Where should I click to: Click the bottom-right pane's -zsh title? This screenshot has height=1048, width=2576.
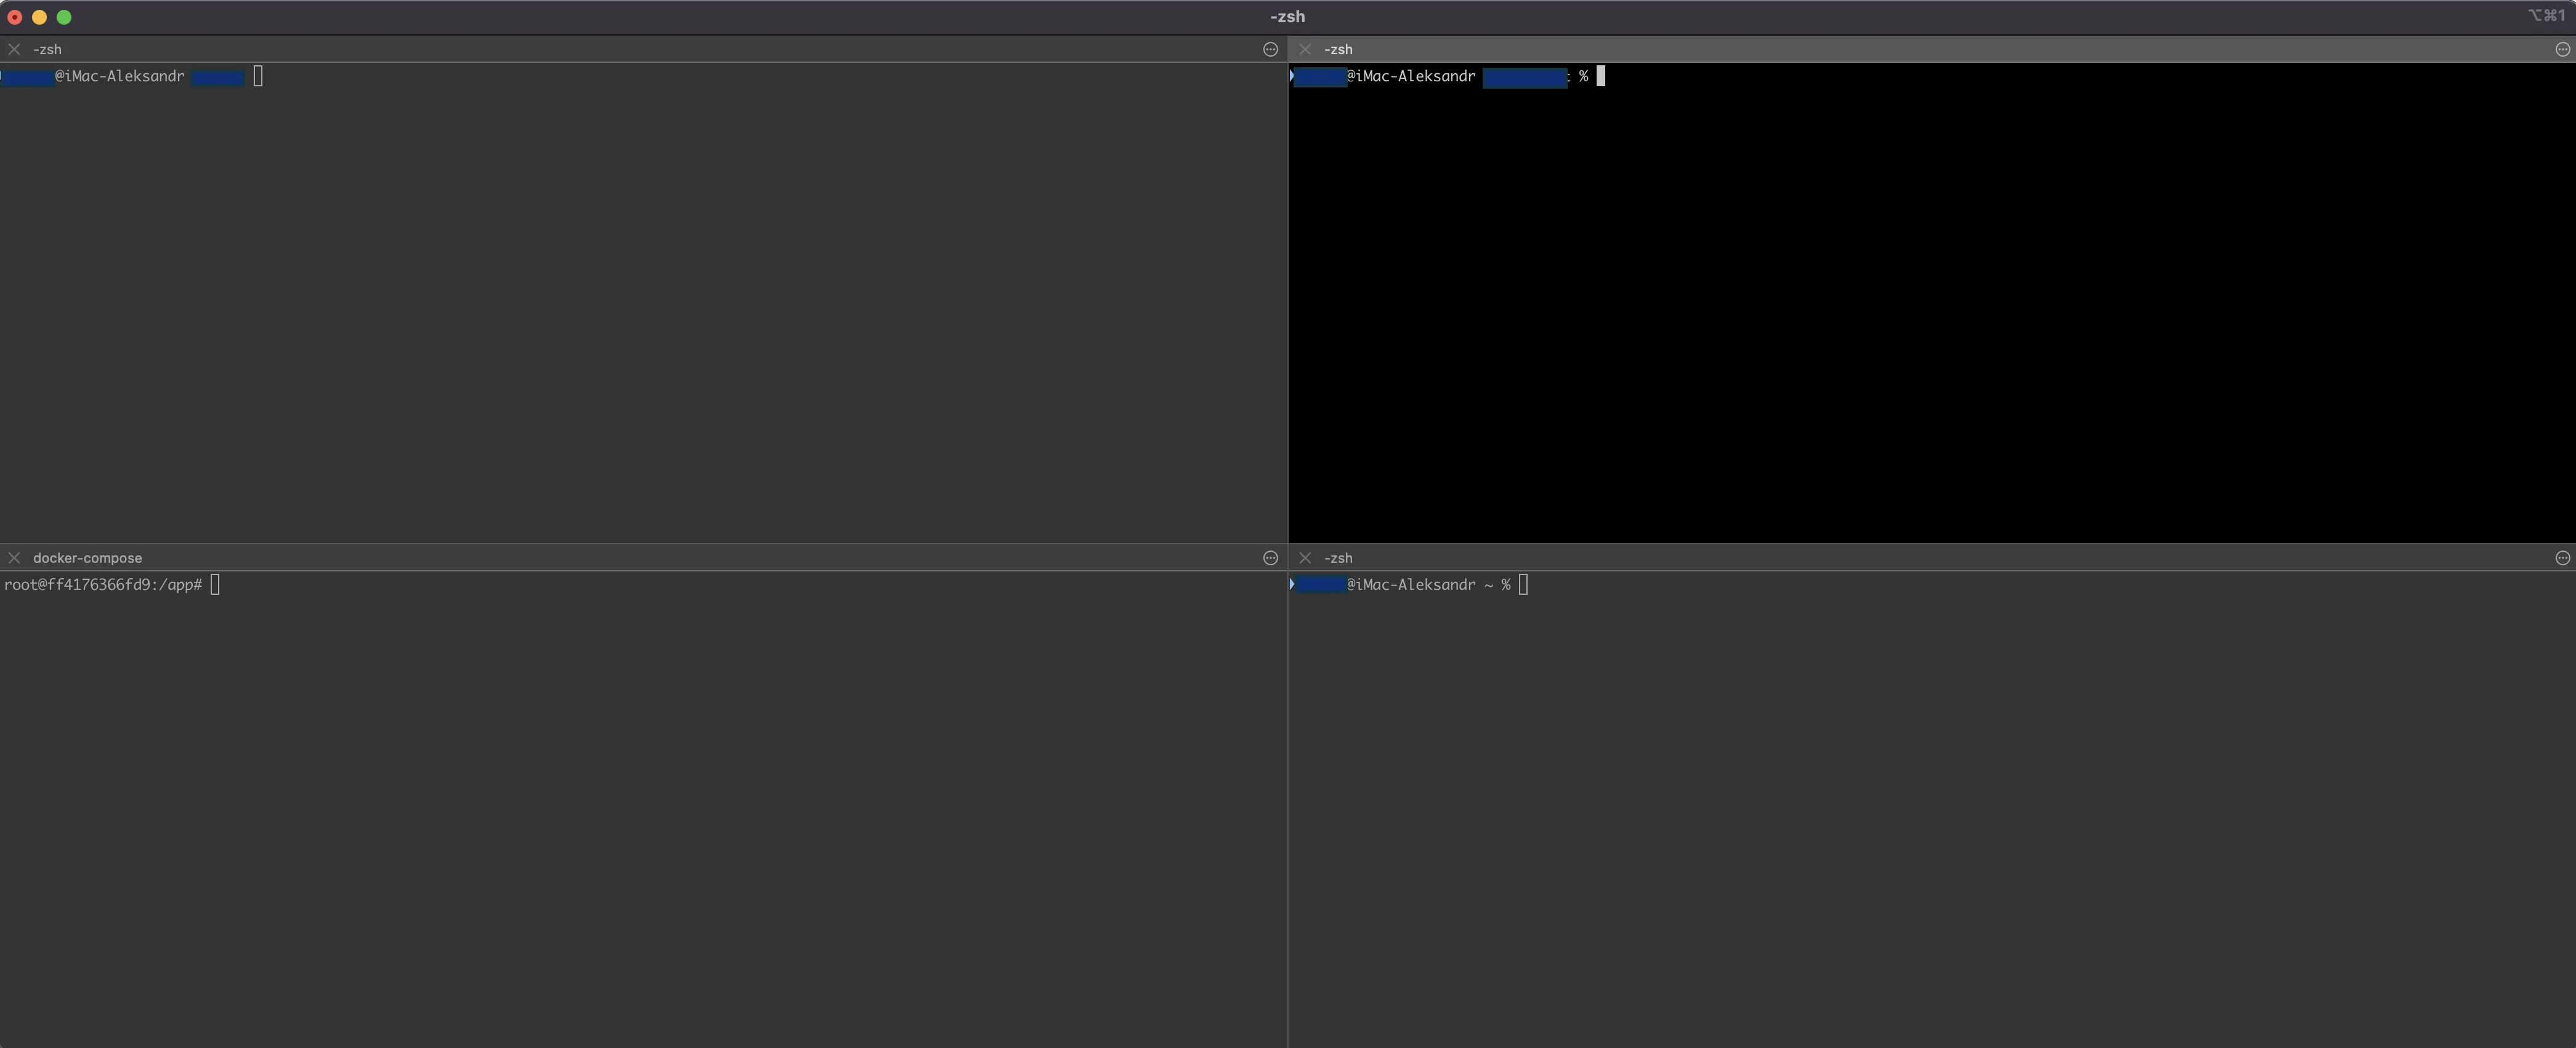1338,558
